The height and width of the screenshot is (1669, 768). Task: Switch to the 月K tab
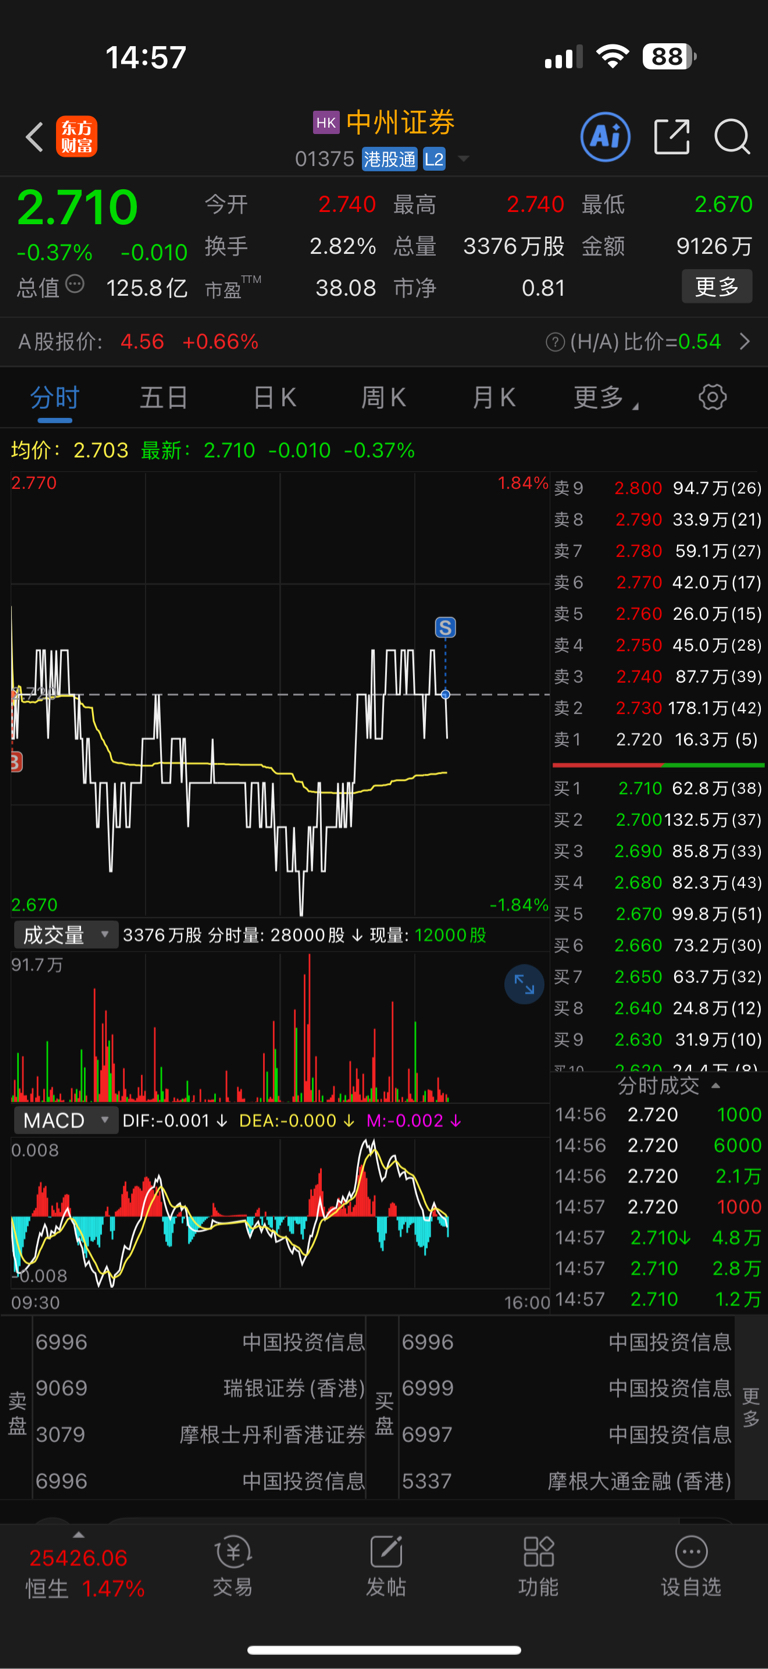(493, 398)
